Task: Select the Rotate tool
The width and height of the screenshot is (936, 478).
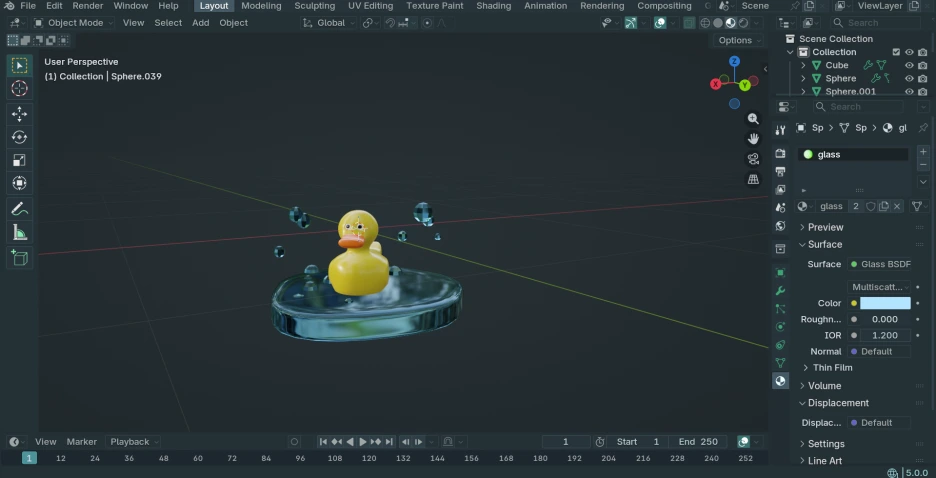Action: (x=20, y=137)
